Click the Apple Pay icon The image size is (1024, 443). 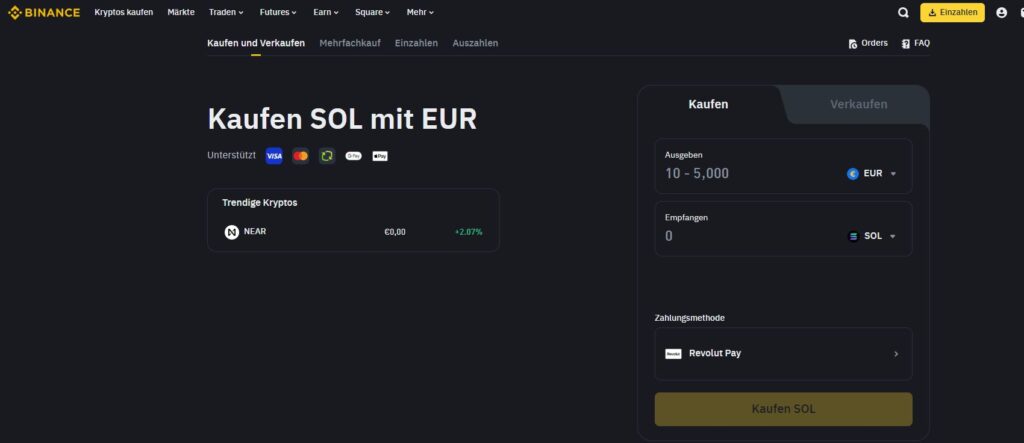click(x=380, y=156)
